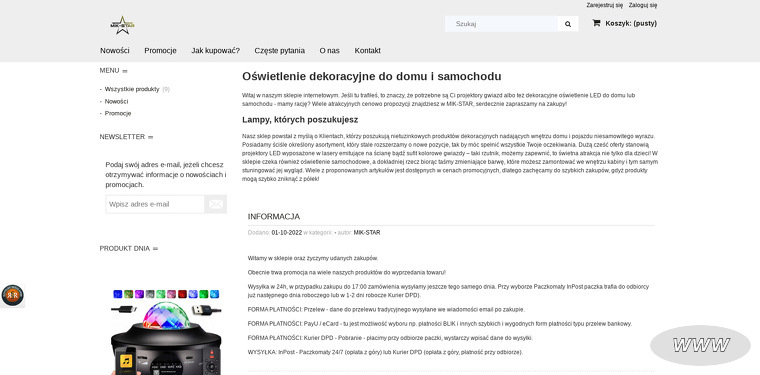This screenshot has height=375, width=760.
Task: Open the Nowości top menu item
Action: click(x=115, y=50)
